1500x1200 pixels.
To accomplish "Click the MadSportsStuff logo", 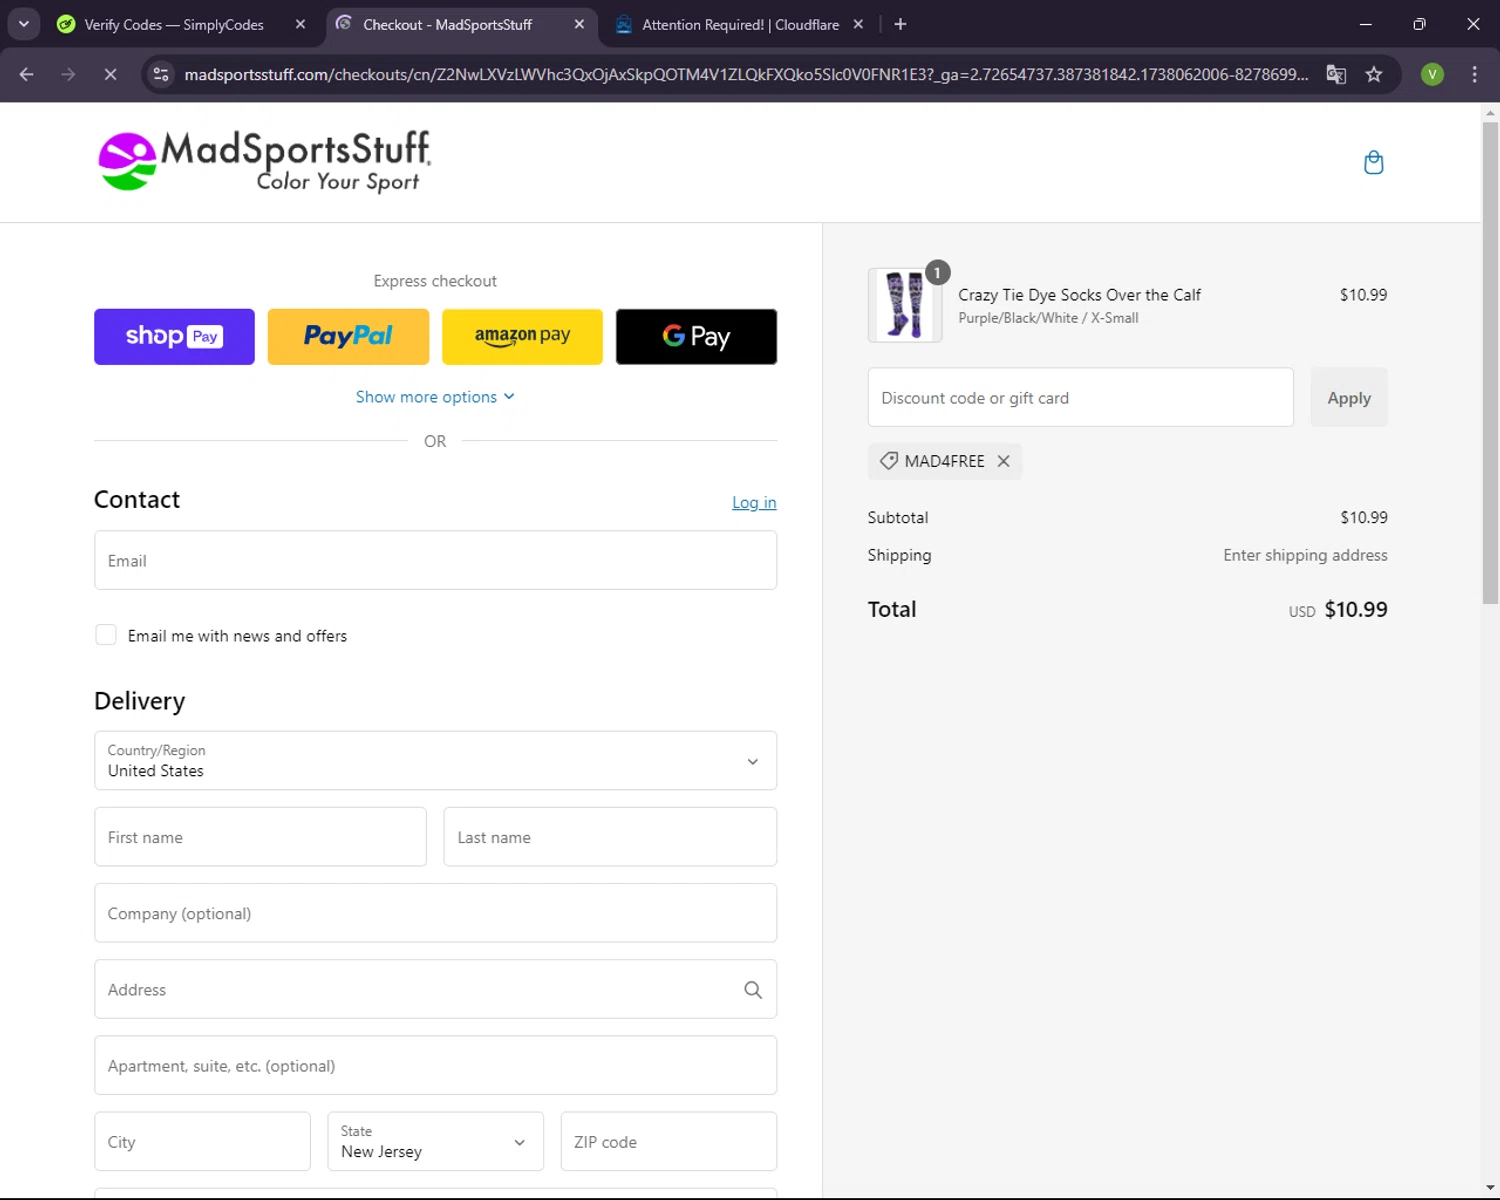I will [x=264, y=161].
